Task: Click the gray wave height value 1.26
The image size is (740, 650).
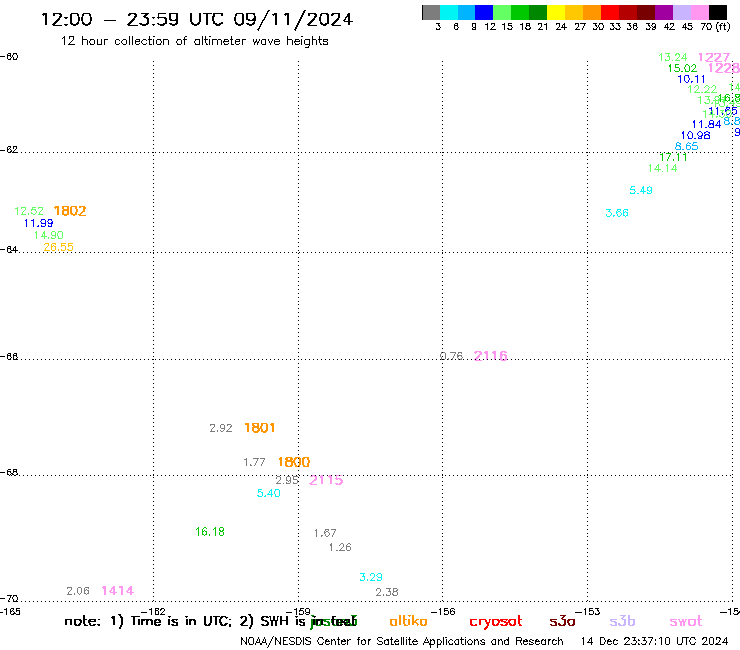Action: 340,547
